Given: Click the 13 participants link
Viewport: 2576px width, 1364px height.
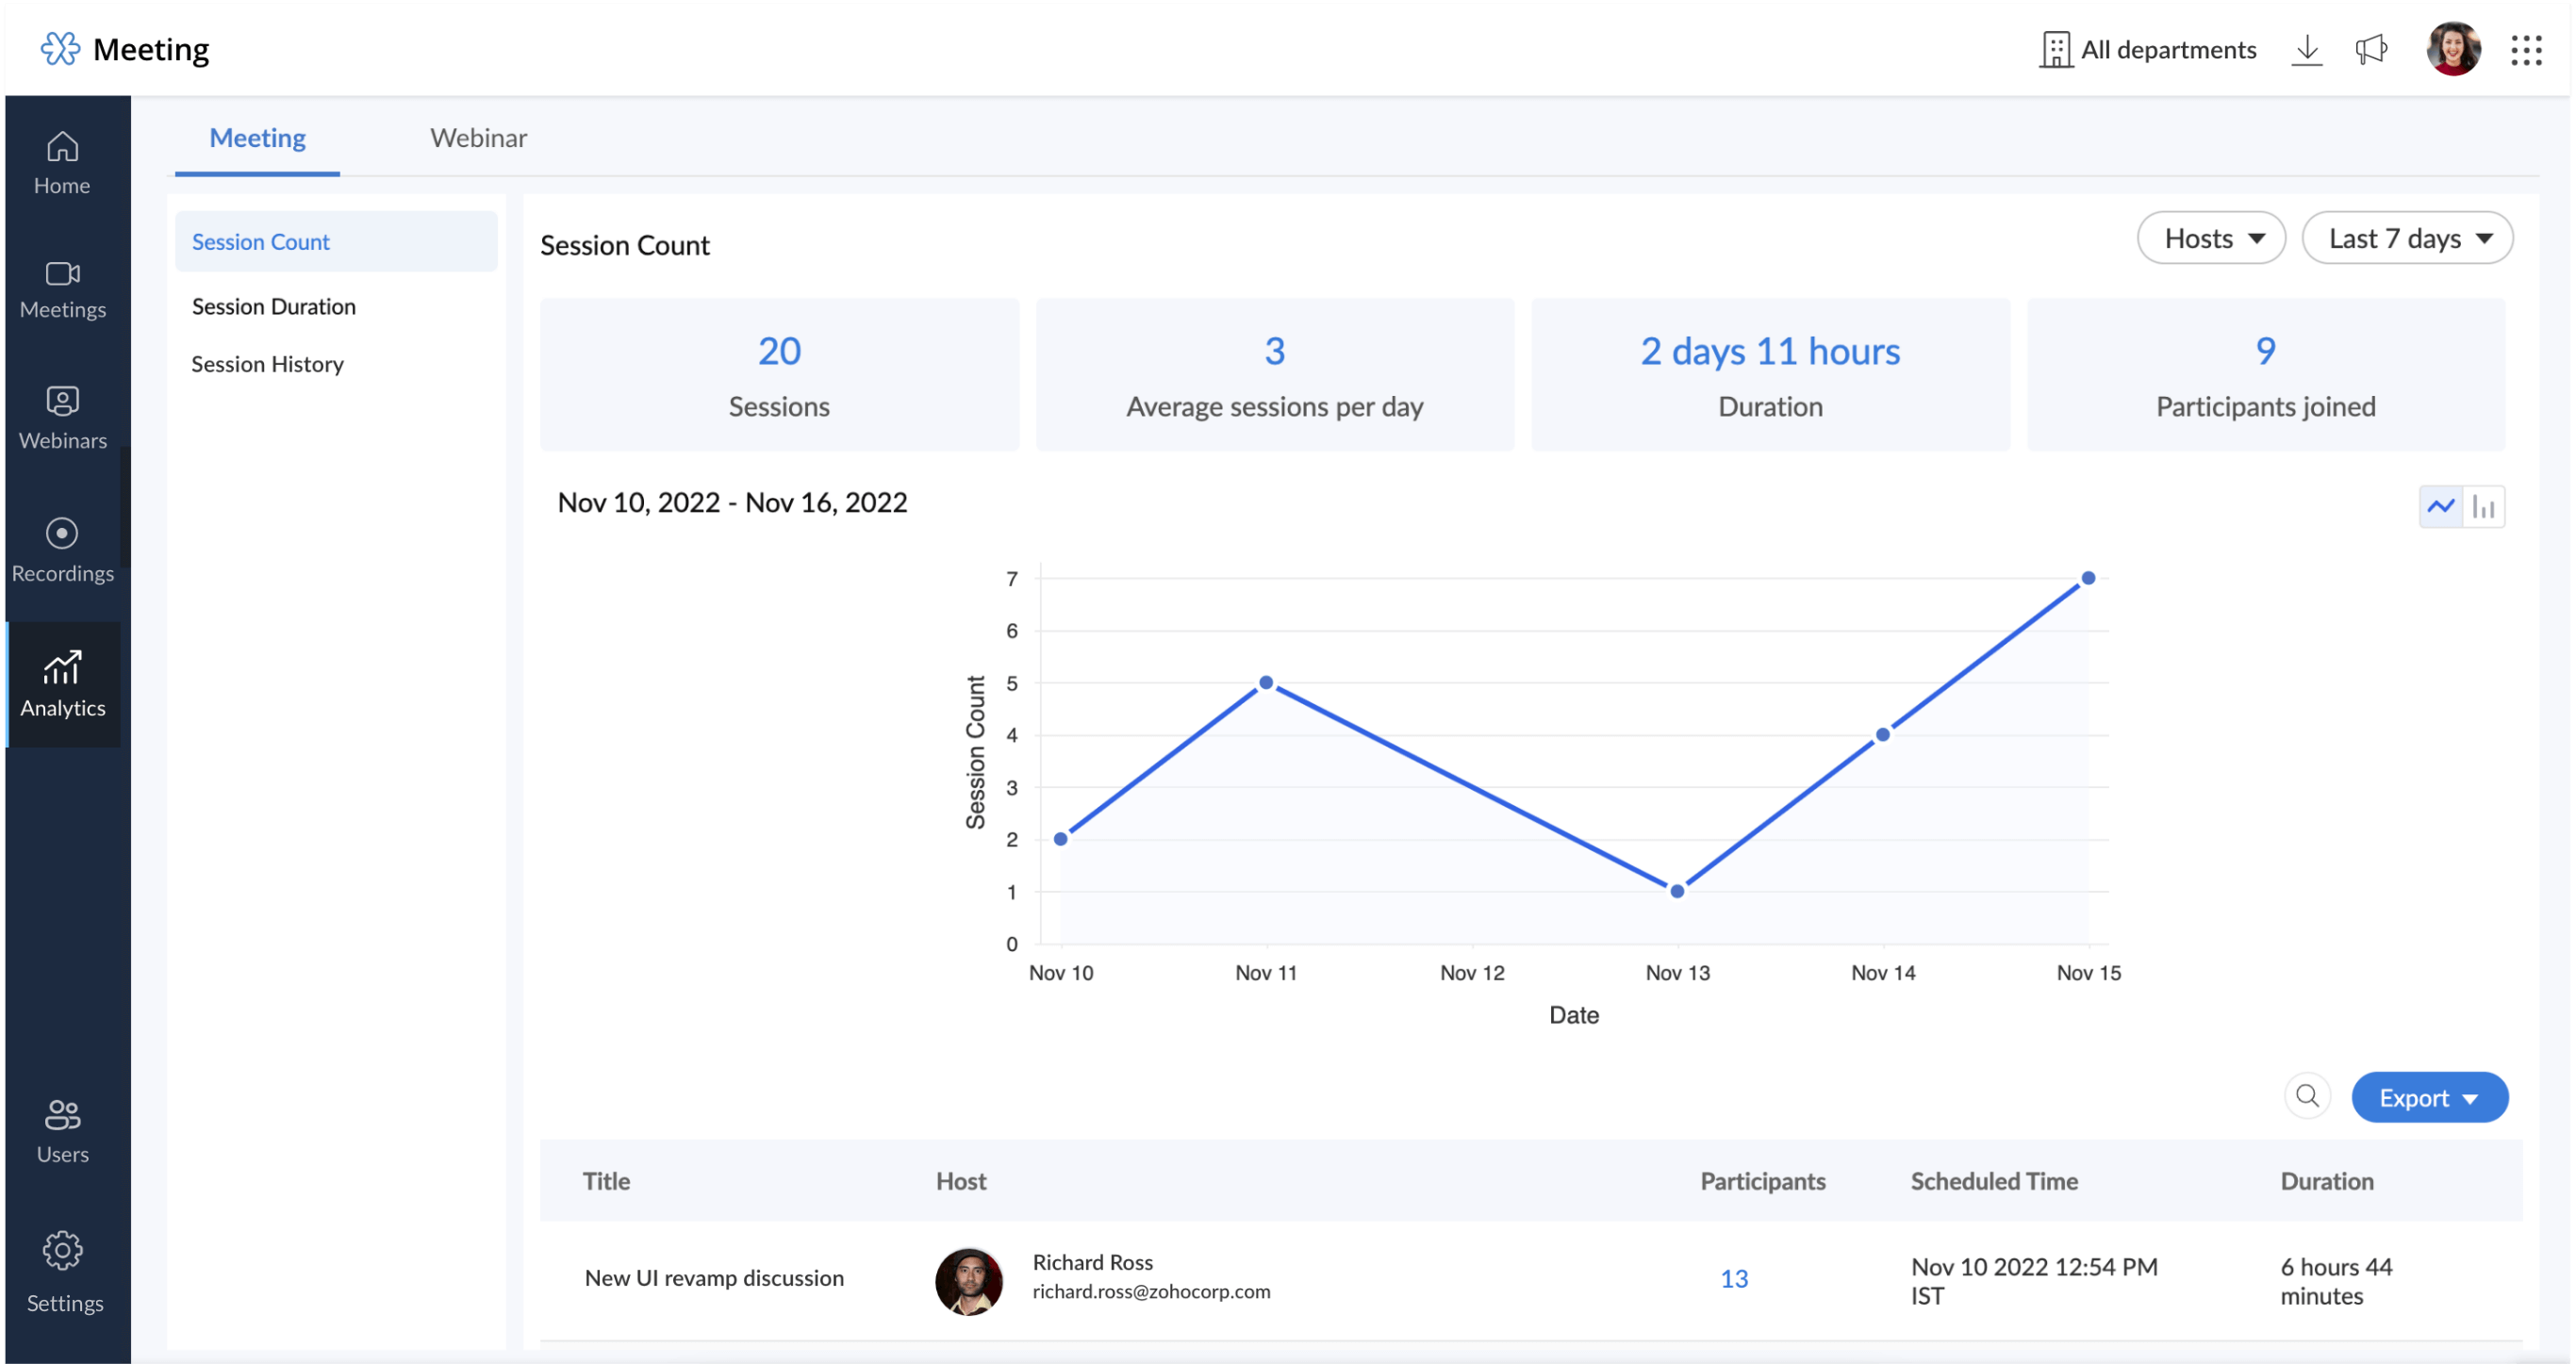Looking at the screenshot, I should coord(1734,1277).
